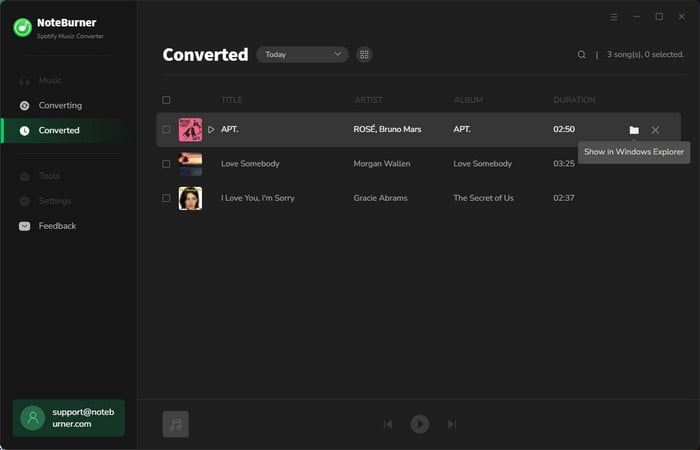Open the hamburger menu in title bar

click(614, 17)
